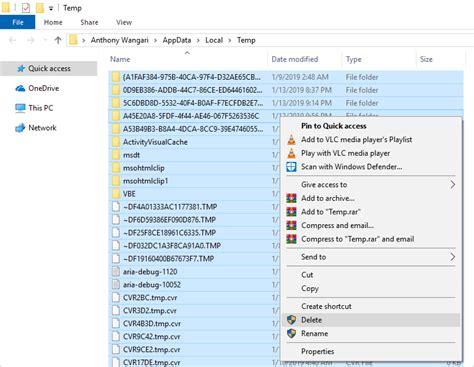Choose Cut from the context menu
The width and height of the screenshot is (474, 367).
click(x=371, y=275)
